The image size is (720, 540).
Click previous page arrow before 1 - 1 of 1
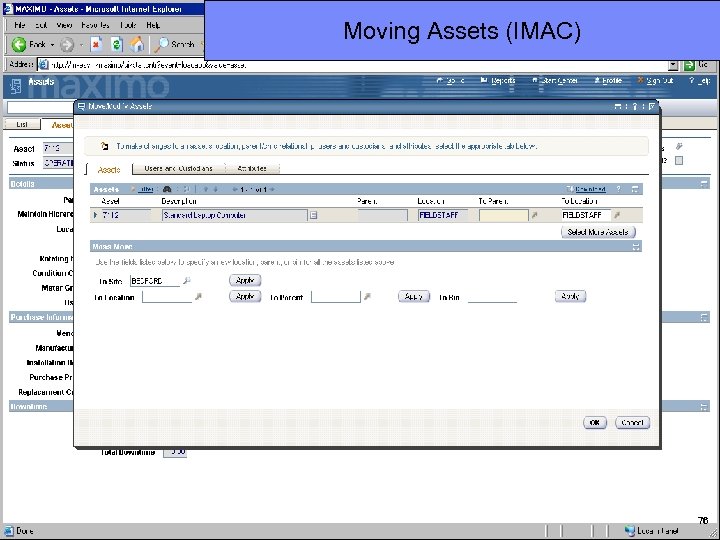235,189
